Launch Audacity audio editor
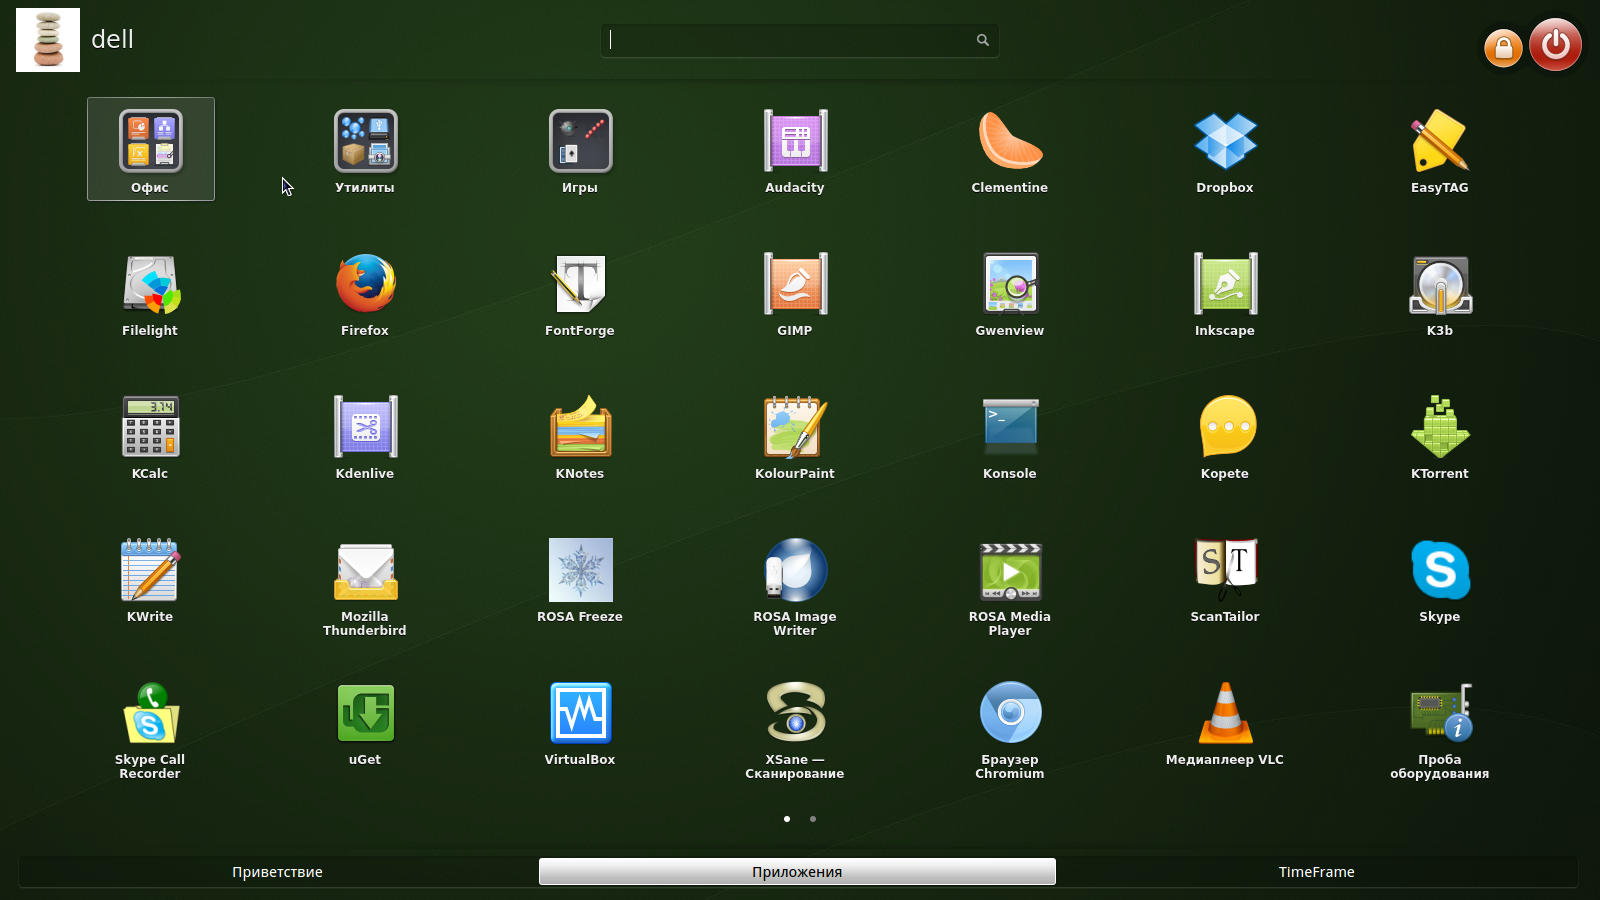Viewport: 1600px width, 900px height. (x=795, y=149)
